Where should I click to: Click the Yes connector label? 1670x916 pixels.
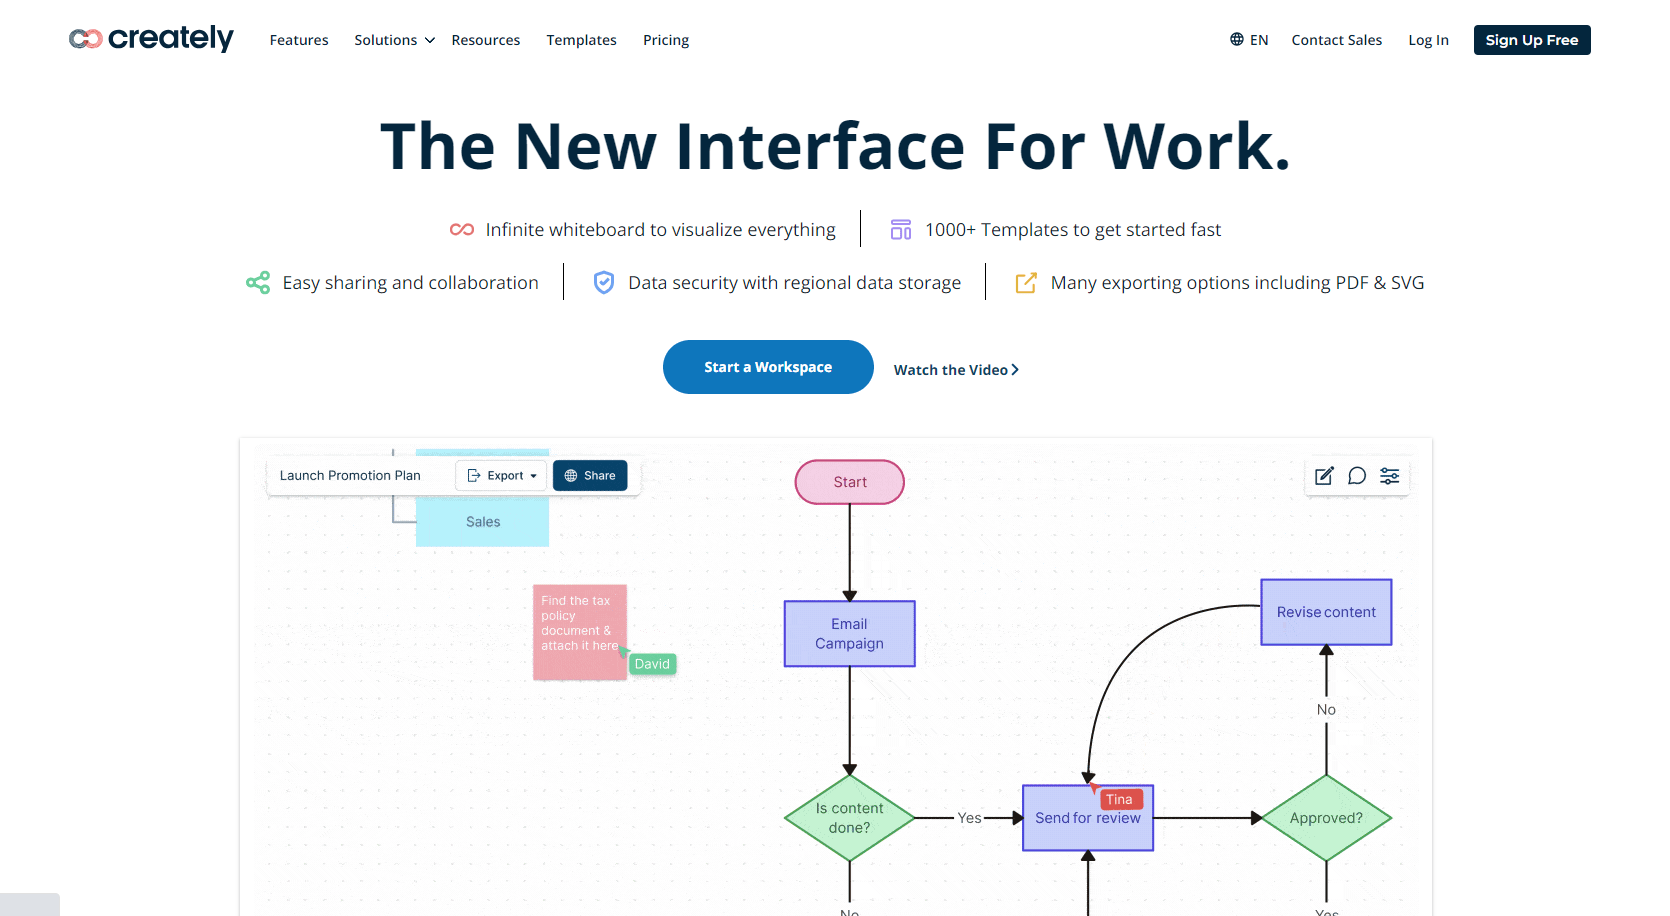[x=969, y=818]
